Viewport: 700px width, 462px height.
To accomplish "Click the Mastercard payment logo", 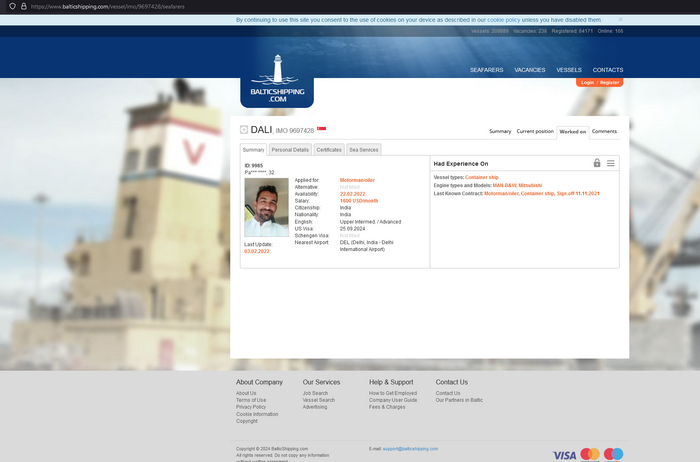I will click(590, 454).
